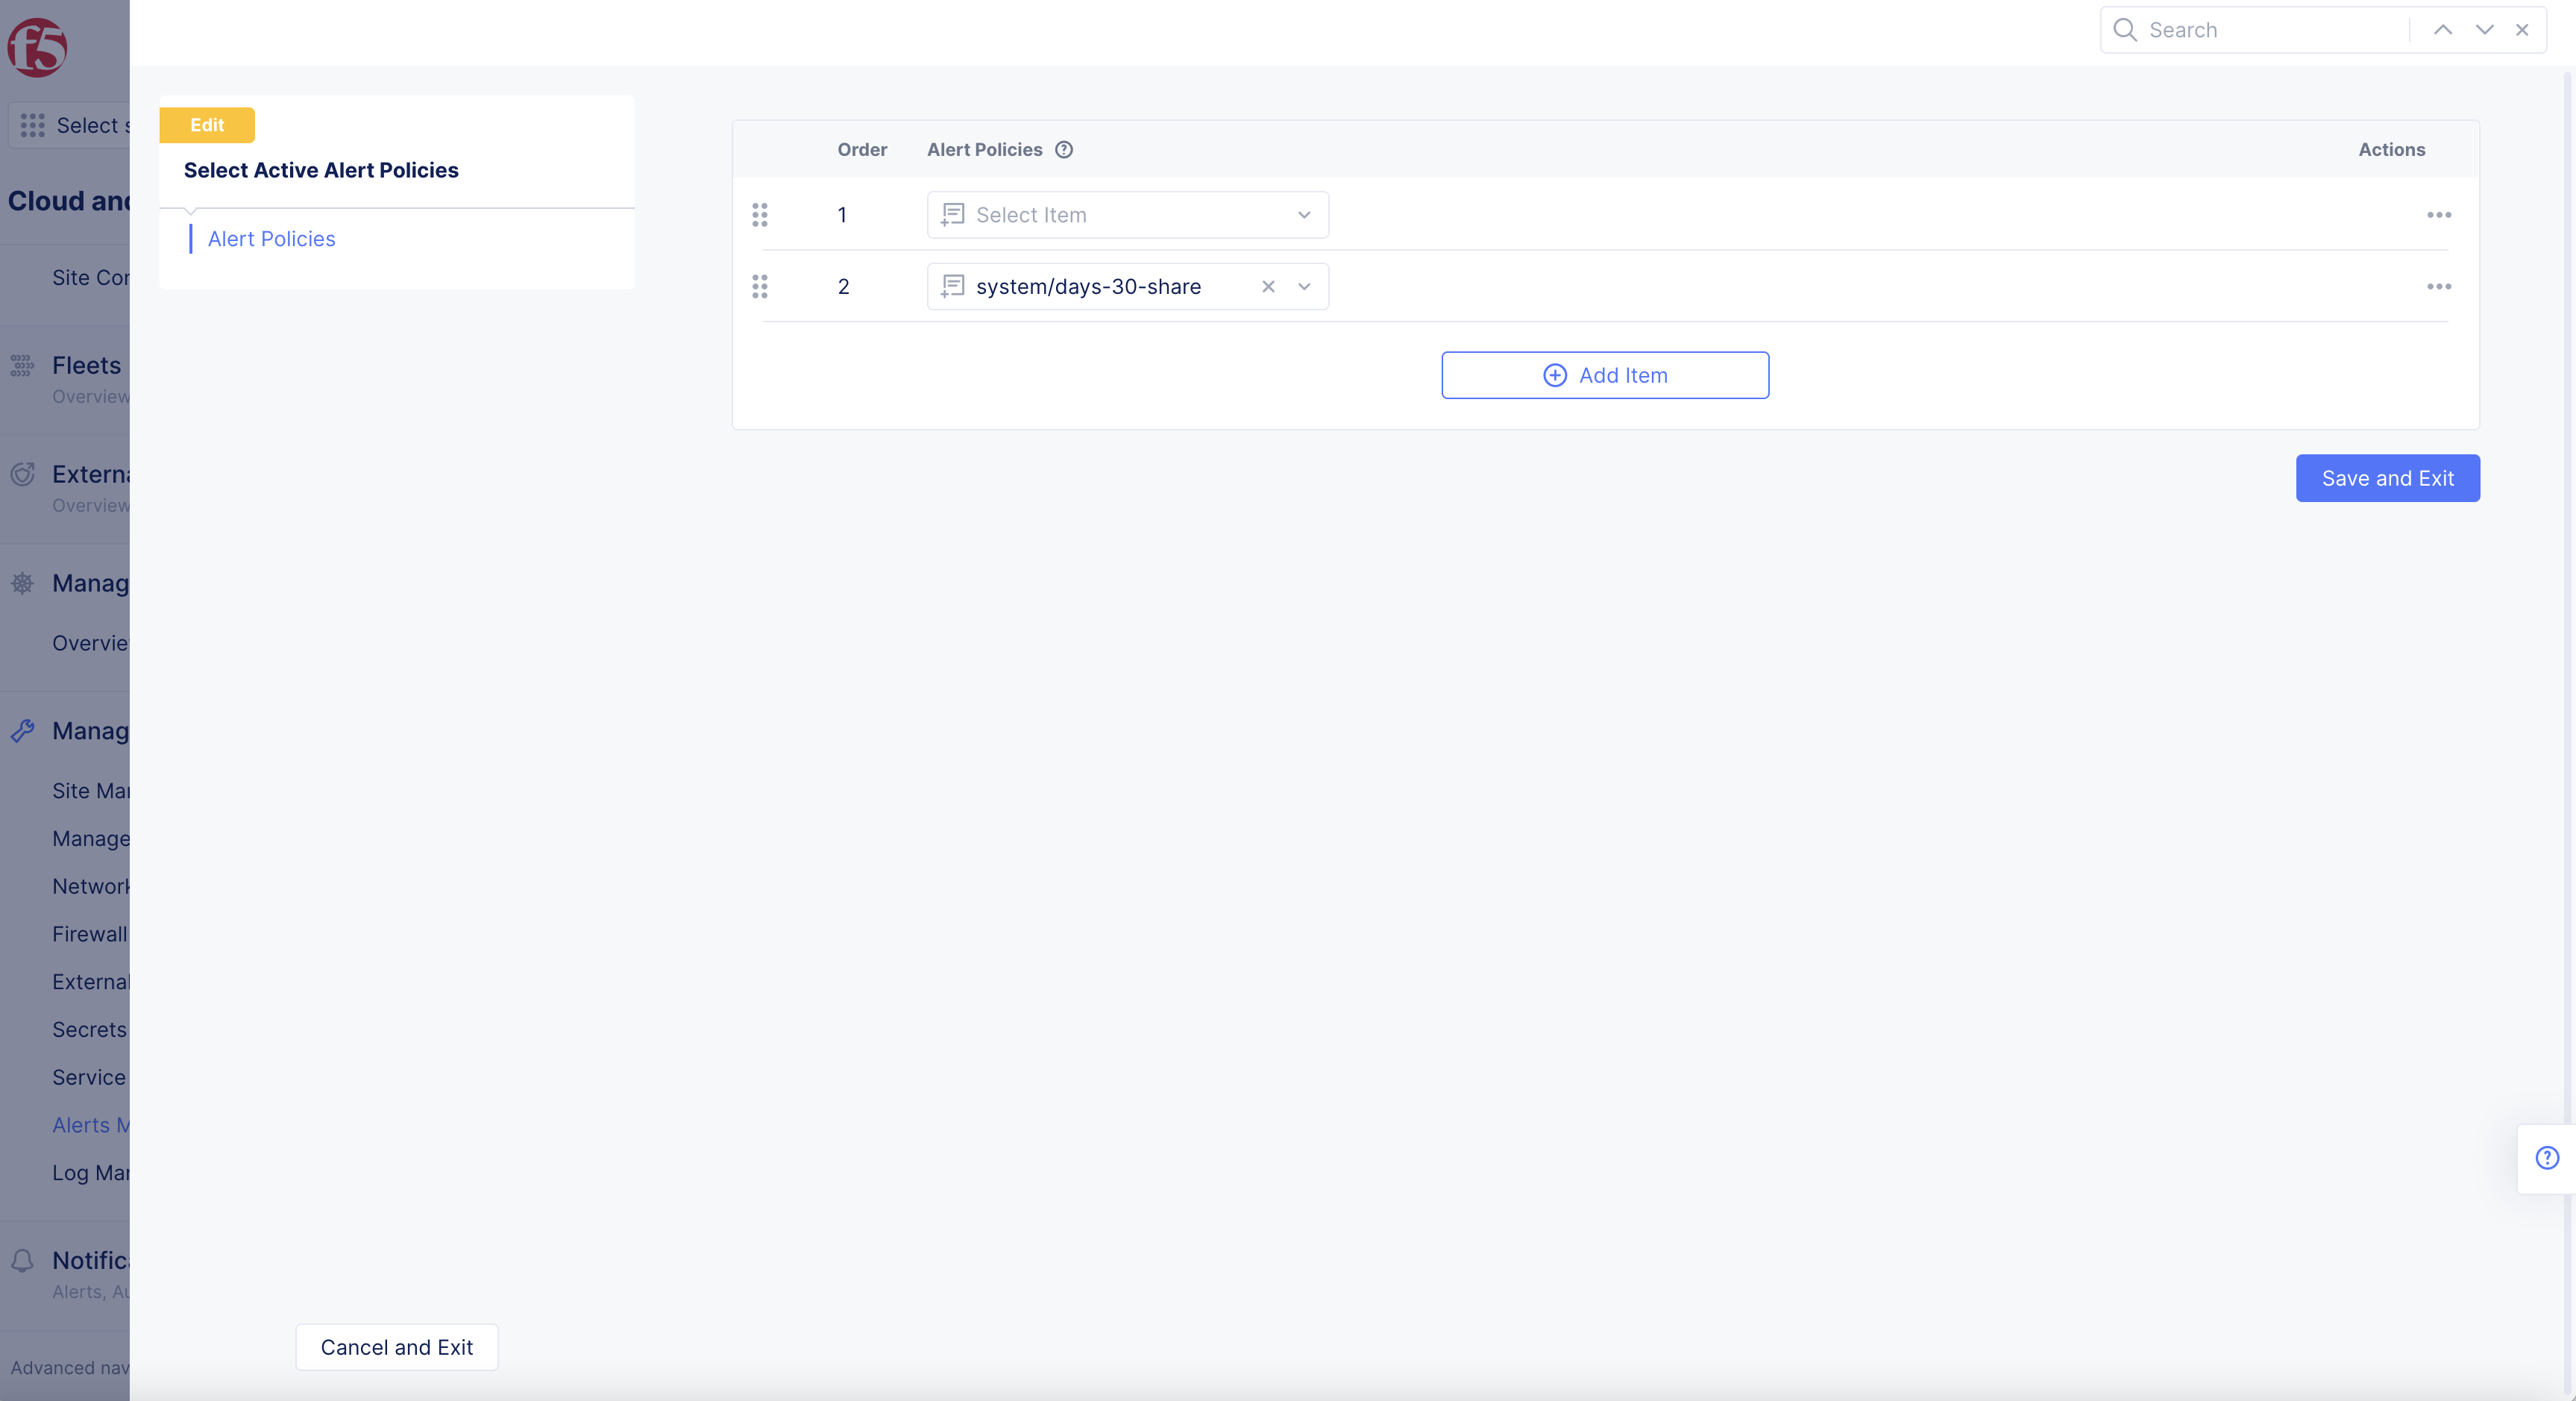Open the Alert Policies help tooltip icon
Screen dimensions: 2576x1401
coord(1064,150)
